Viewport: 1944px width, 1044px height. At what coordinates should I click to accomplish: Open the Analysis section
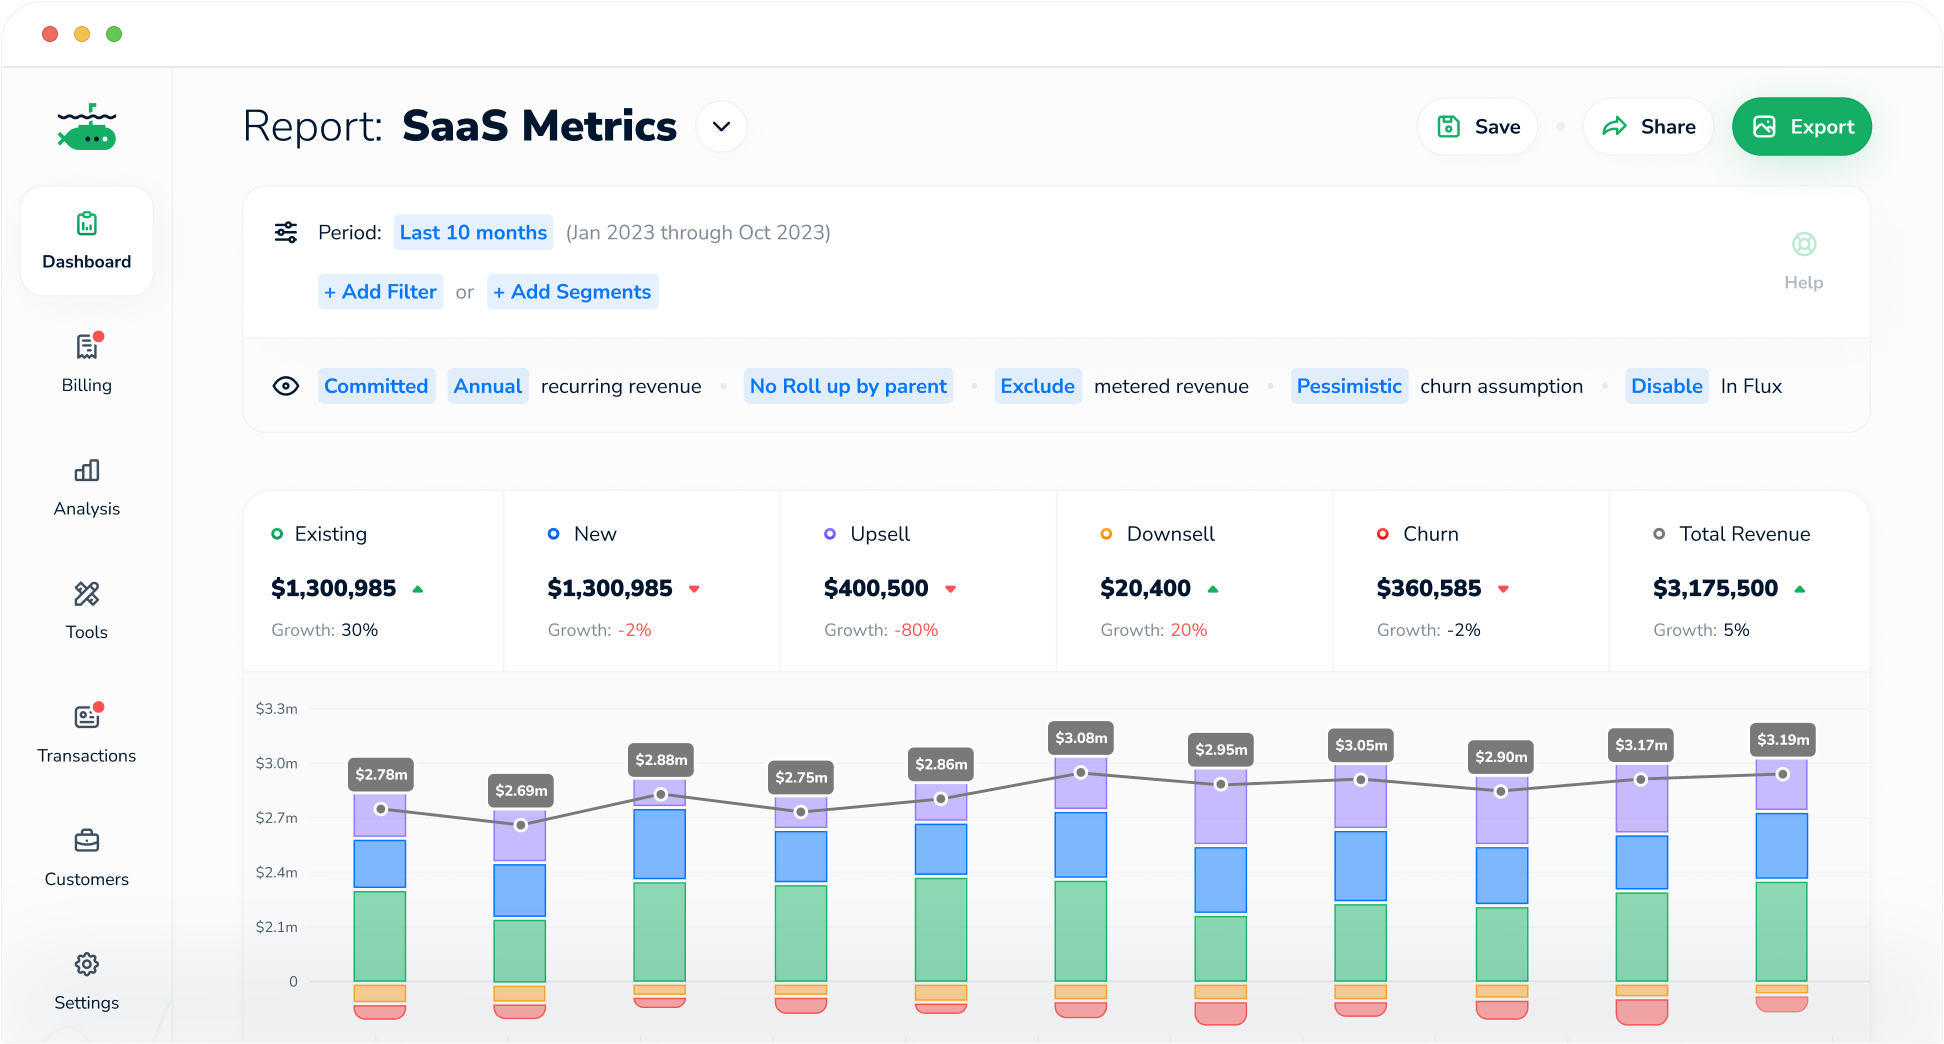(x=87, y=485)
